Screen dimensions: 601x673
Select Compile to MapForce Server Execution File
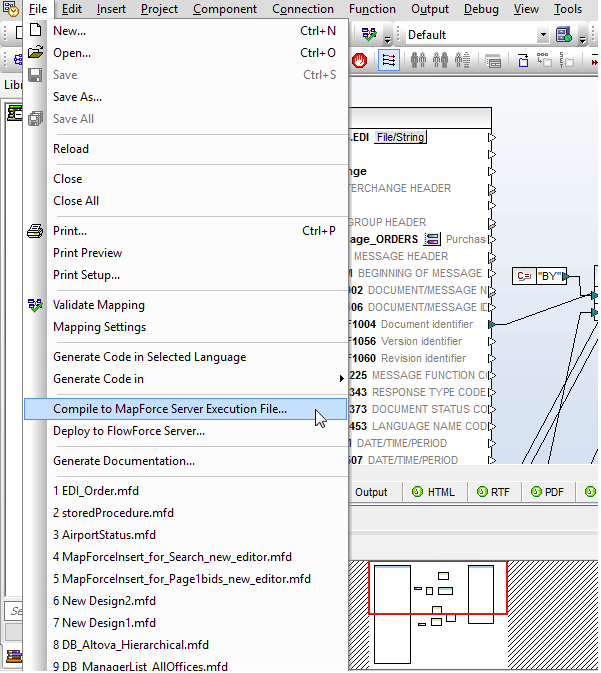pos(185,409)
